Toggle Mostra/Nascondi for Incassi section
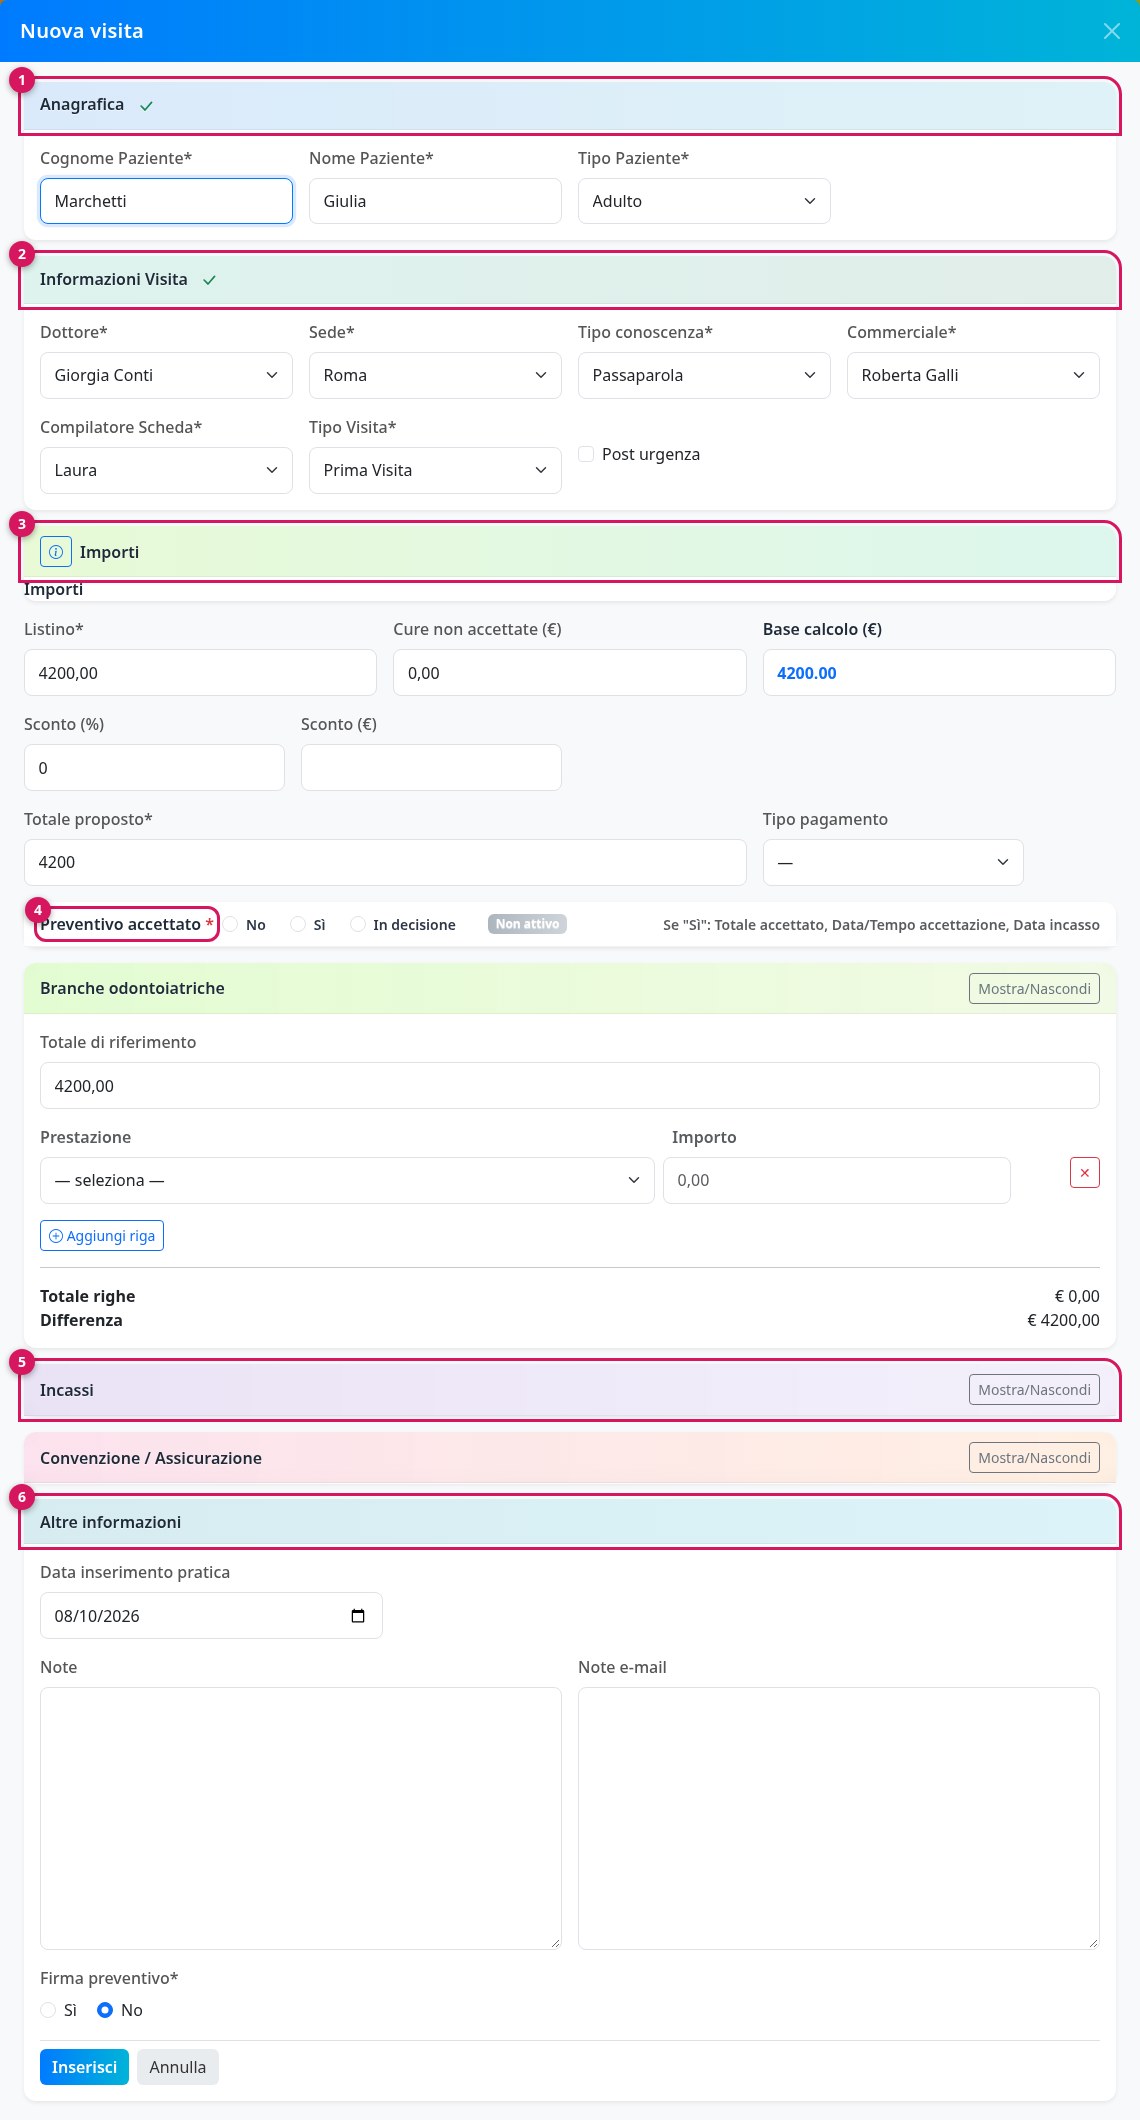 [1034, 1390]
